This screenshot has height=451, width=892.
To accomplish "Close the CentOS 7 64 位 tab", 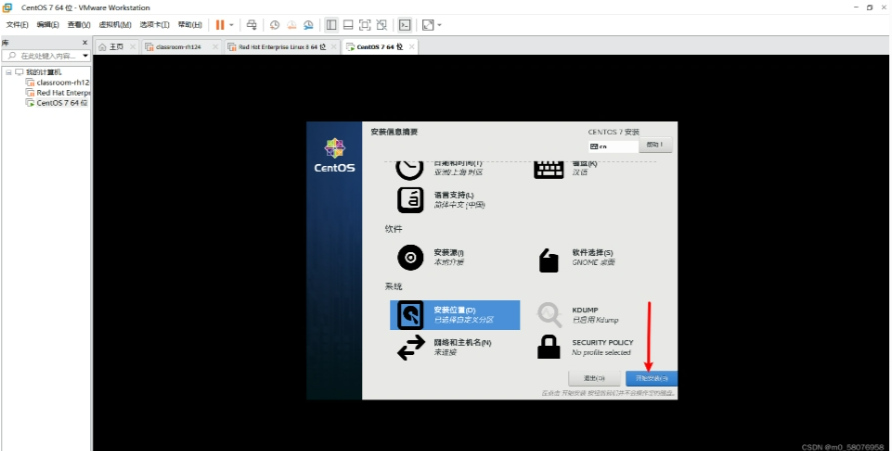I will point(411,47).
